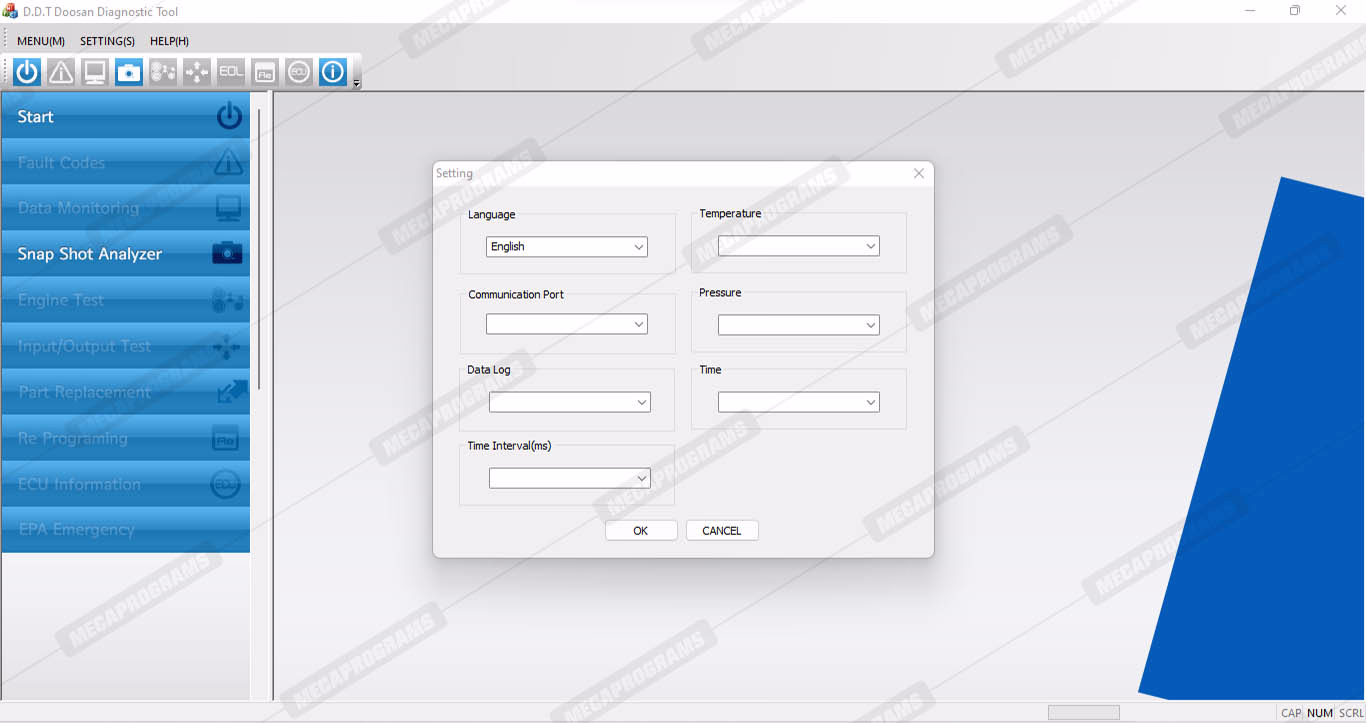
Task: Click the "Language" label in the dialog
Action: coord(492,215)
